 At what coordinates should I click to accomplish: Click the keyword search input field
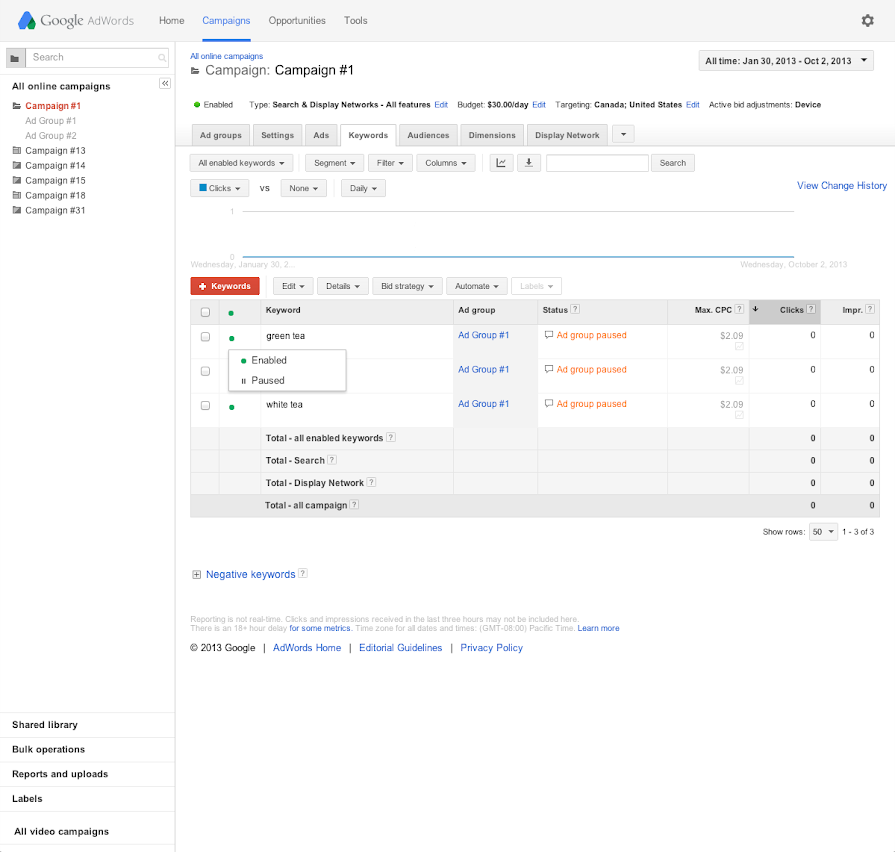[x=597, y=163]
